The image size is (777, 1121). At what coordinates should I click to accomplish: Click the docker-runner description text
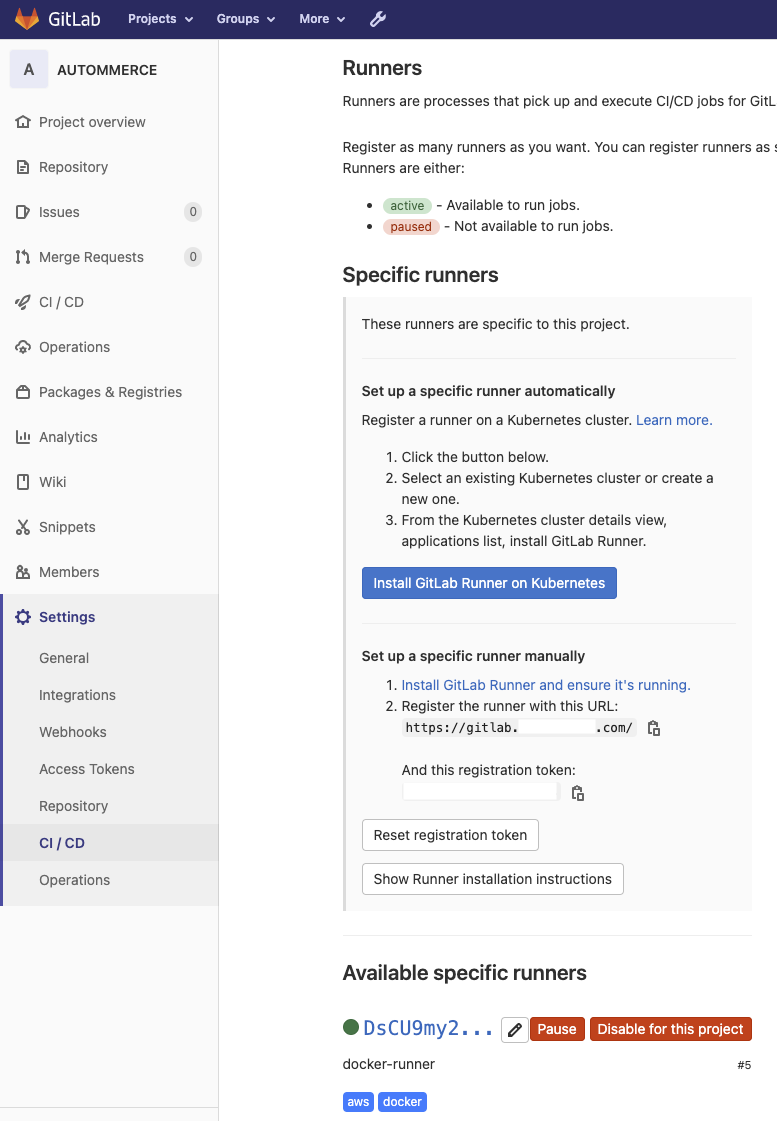(x=389, y=1065)
